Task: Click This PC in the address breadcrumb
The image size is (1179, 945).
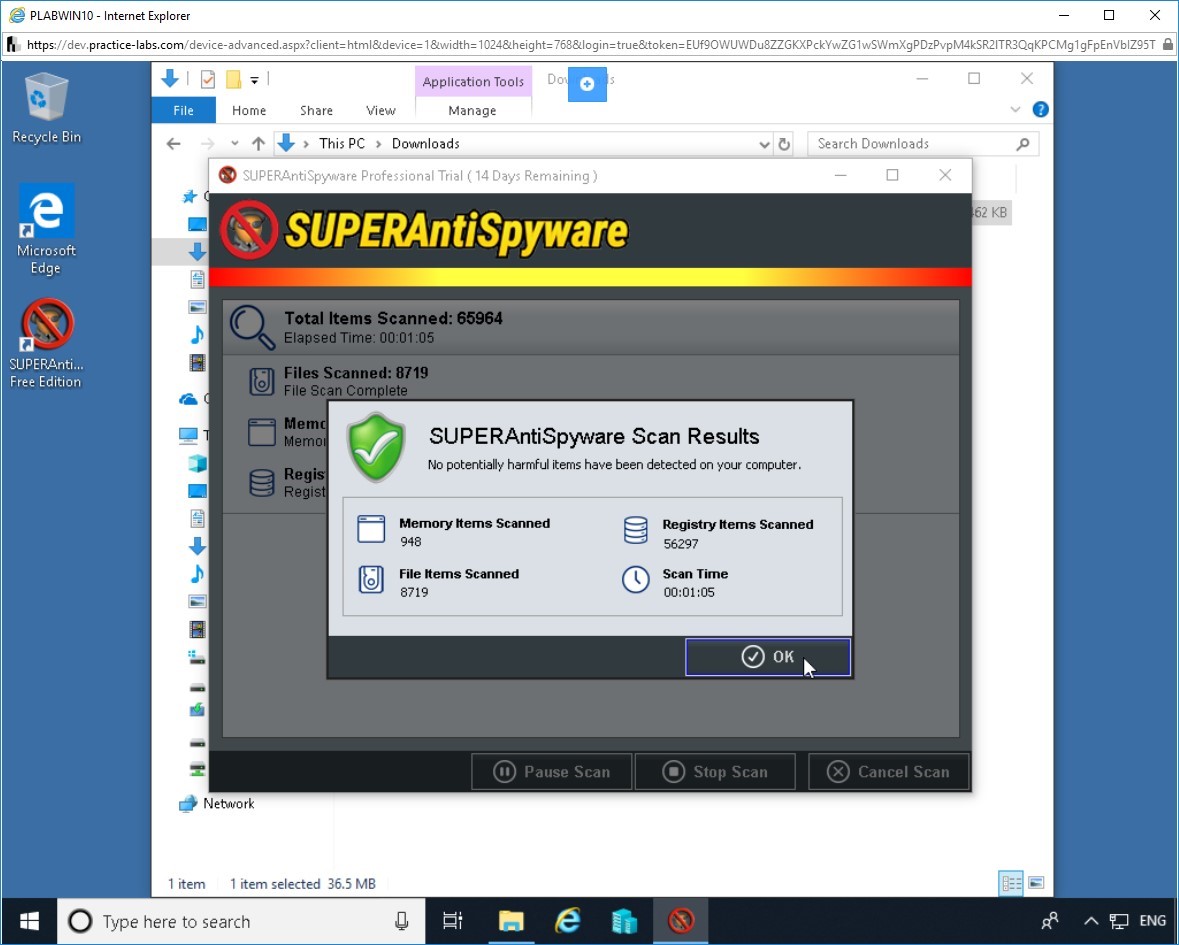Action: pos(341,144)
